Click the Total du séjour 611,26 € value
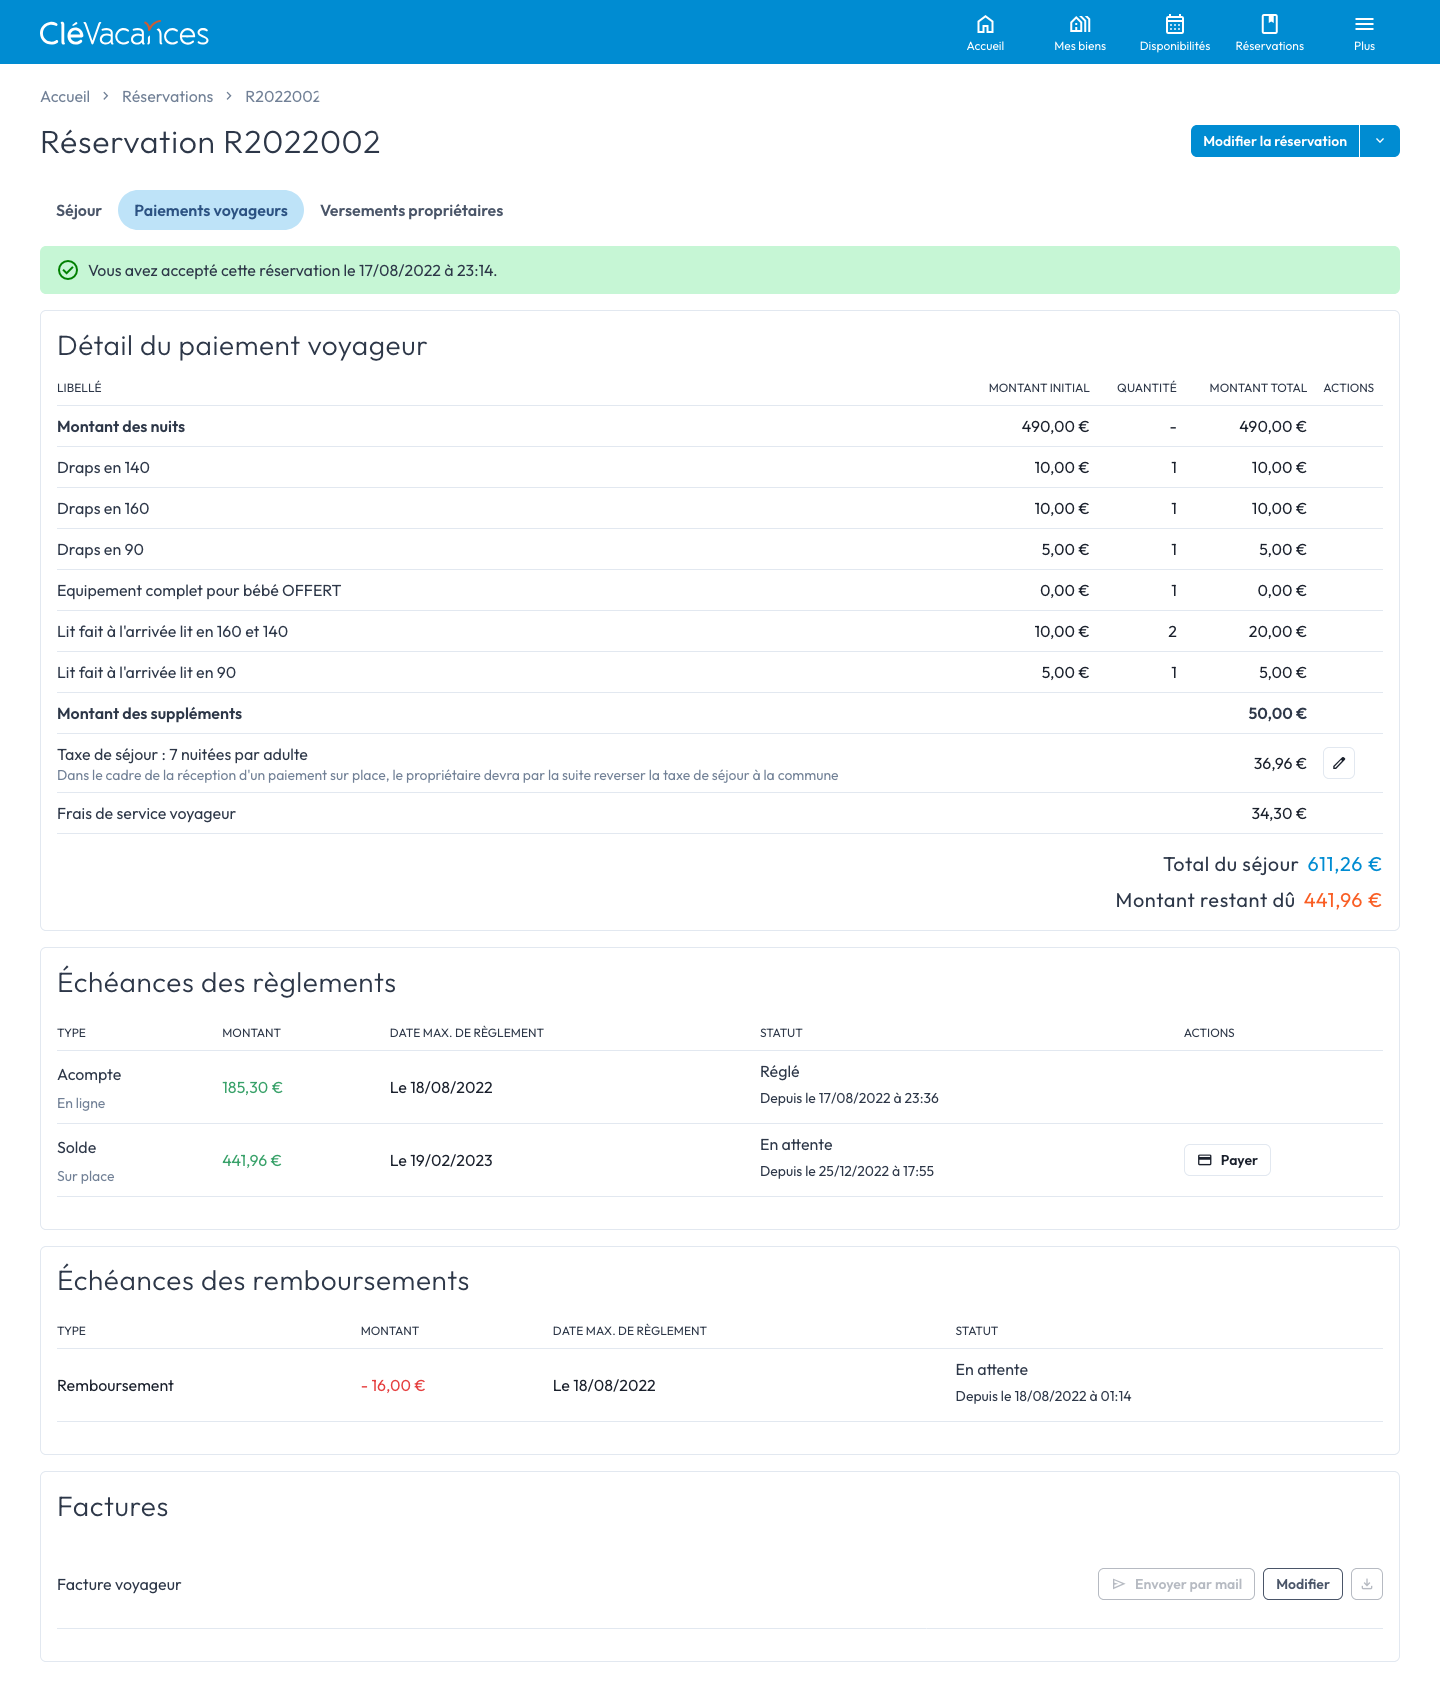Screen dimensions: 1440x1683 pyautogui.click(x=1344, y=864)
